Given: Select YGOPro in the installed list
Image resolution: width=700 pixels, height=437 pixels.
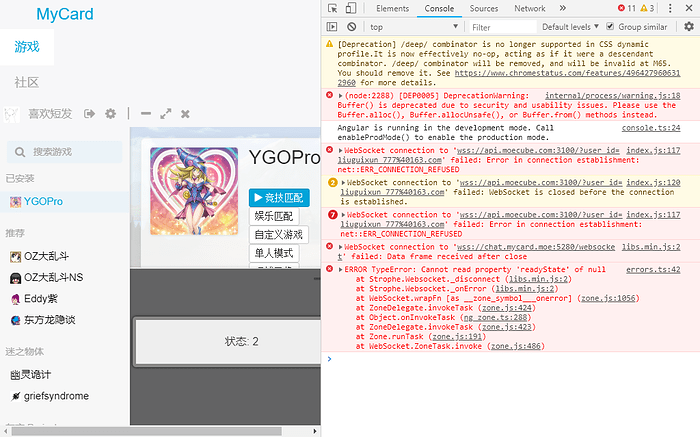Looking at the screenshot, I should coord(65,202).
